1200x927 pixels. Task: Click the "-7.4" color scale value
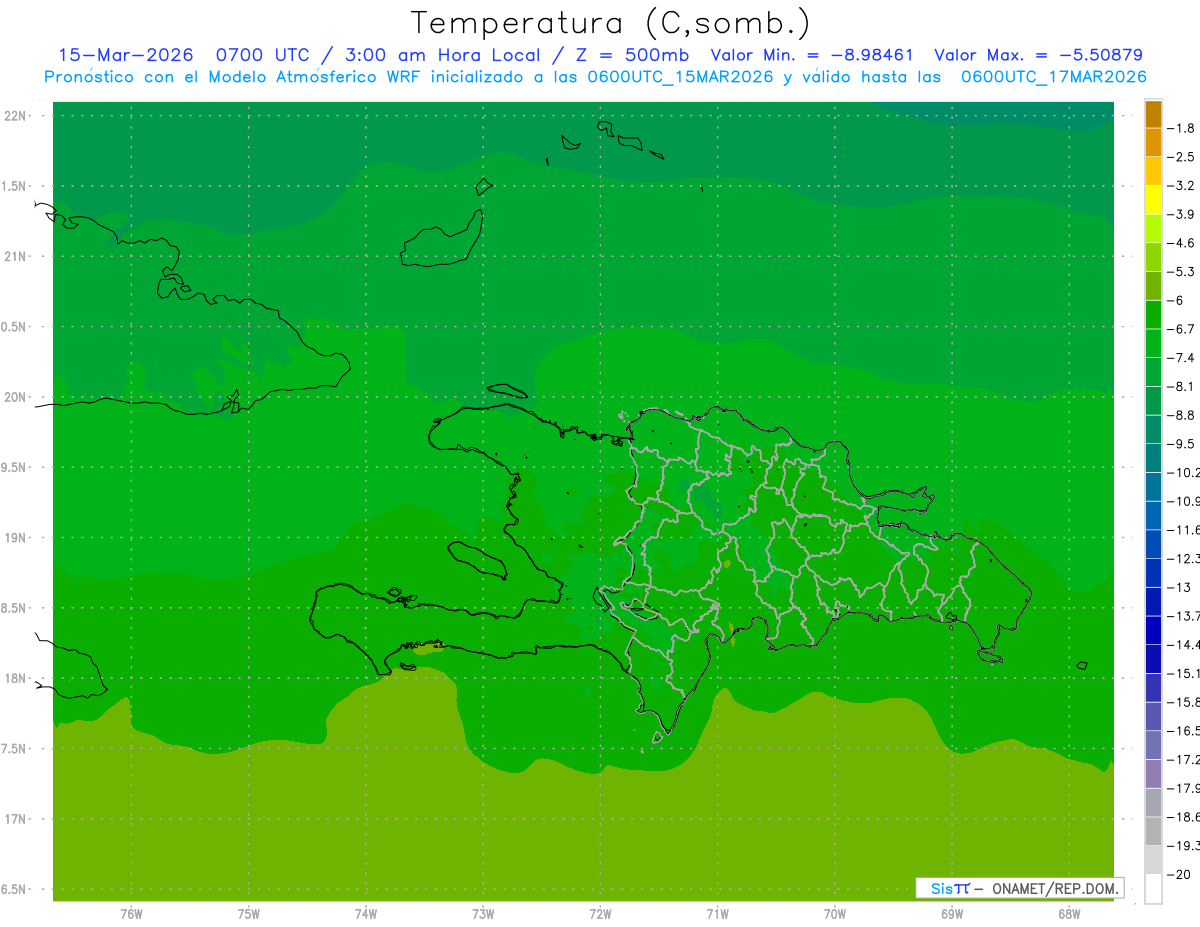coord(1182,358)
